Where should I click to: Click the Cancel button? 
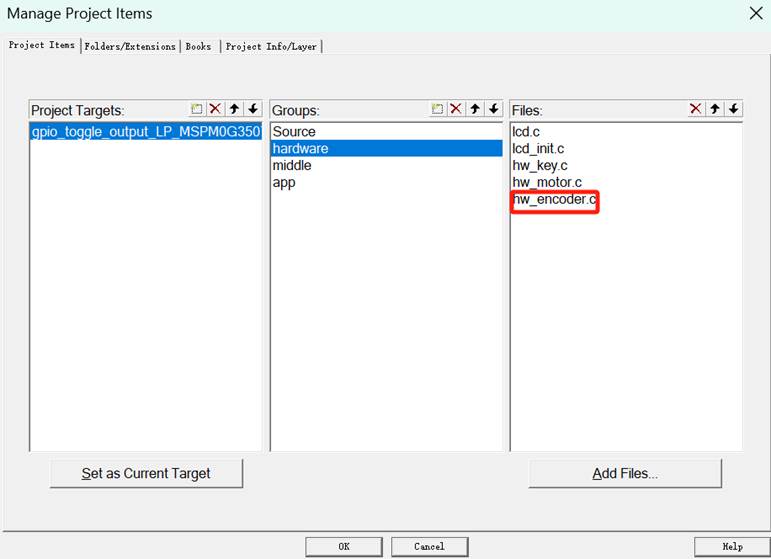coord(429,547)
